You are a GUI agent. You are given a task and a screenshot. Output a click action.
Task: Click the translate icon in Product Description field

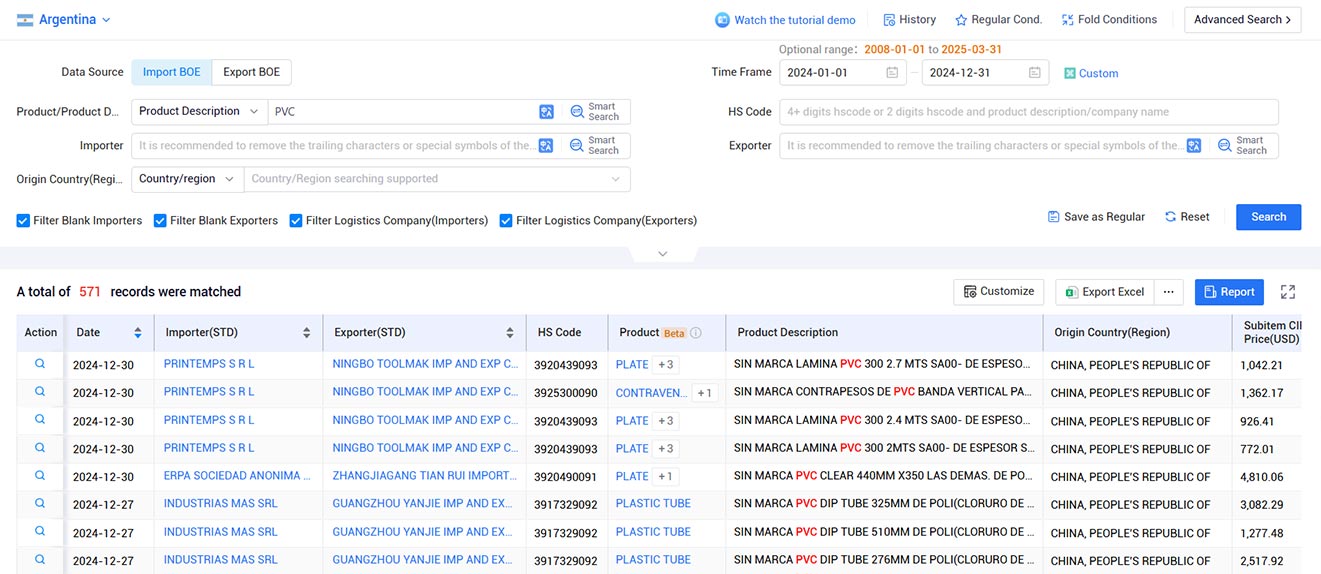(546, 112)
